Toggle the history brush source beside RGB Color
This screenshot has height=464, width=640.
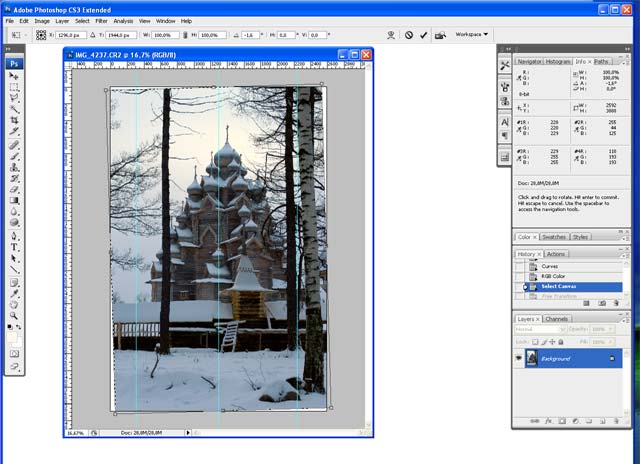519,277
